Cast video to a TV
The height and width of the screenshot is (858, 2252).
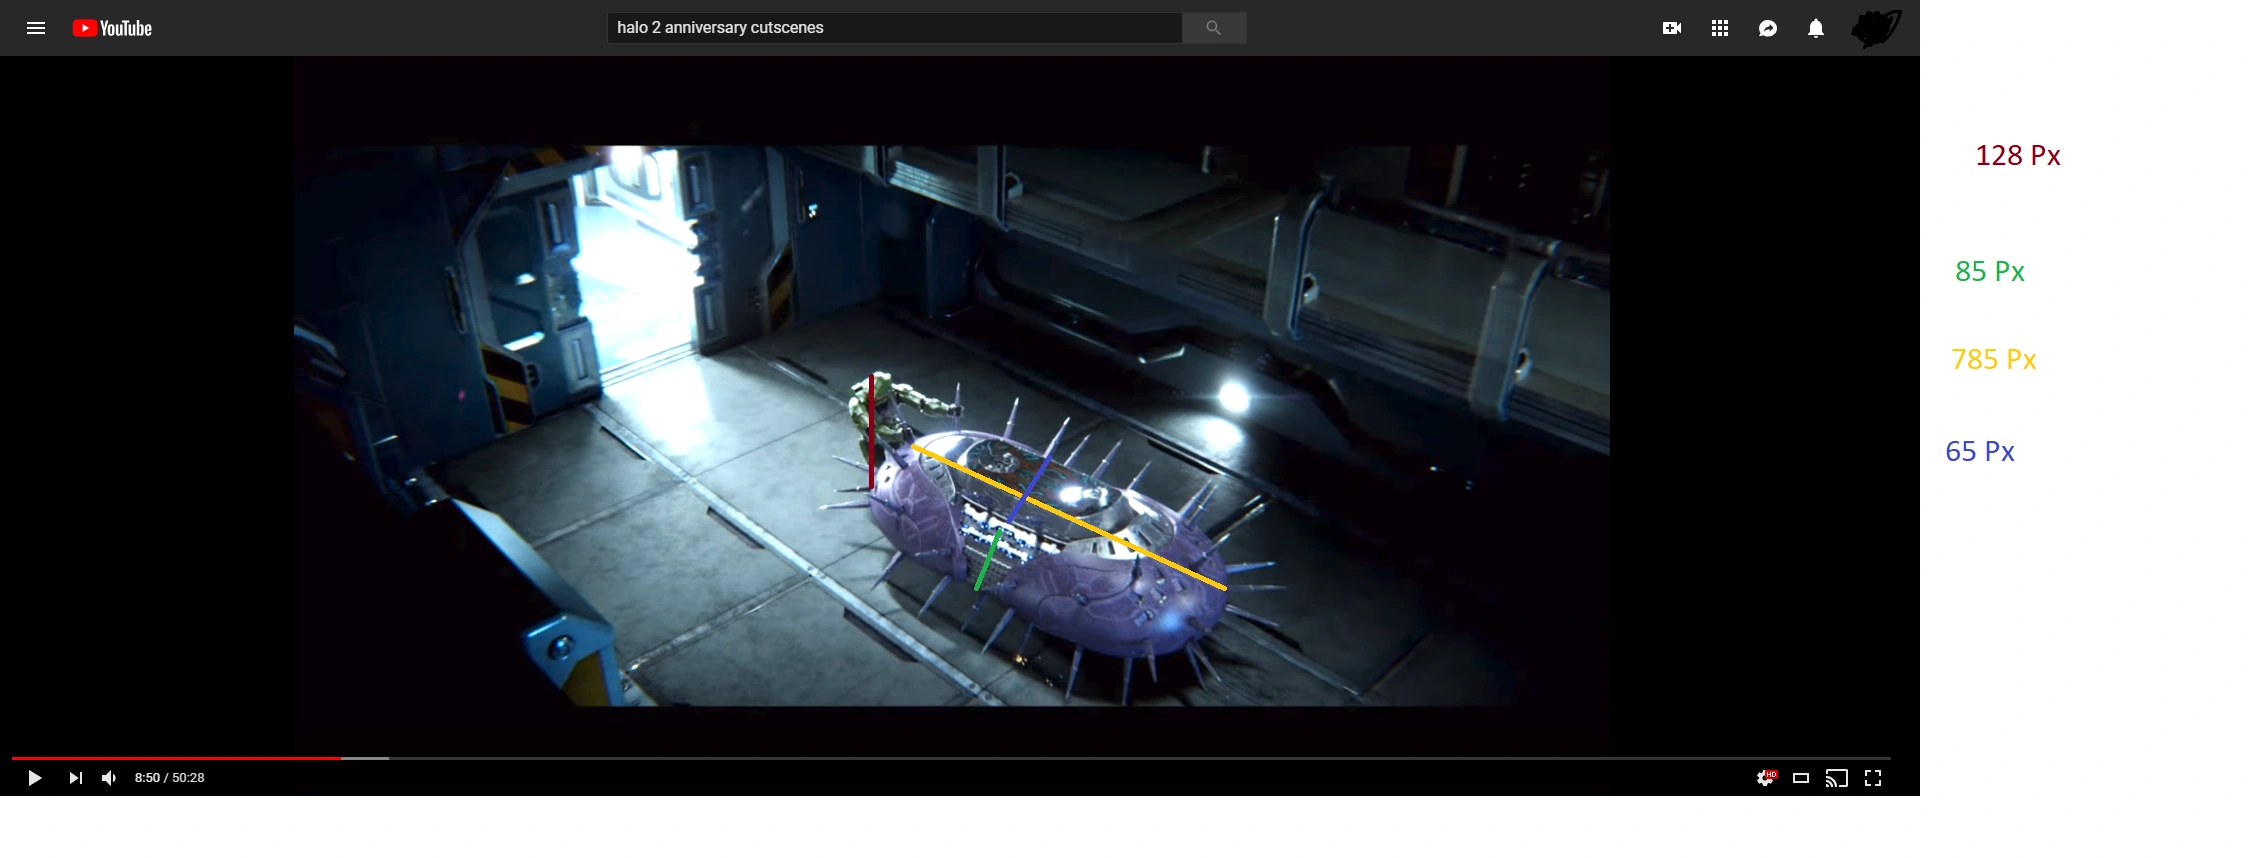(1837, 778)
